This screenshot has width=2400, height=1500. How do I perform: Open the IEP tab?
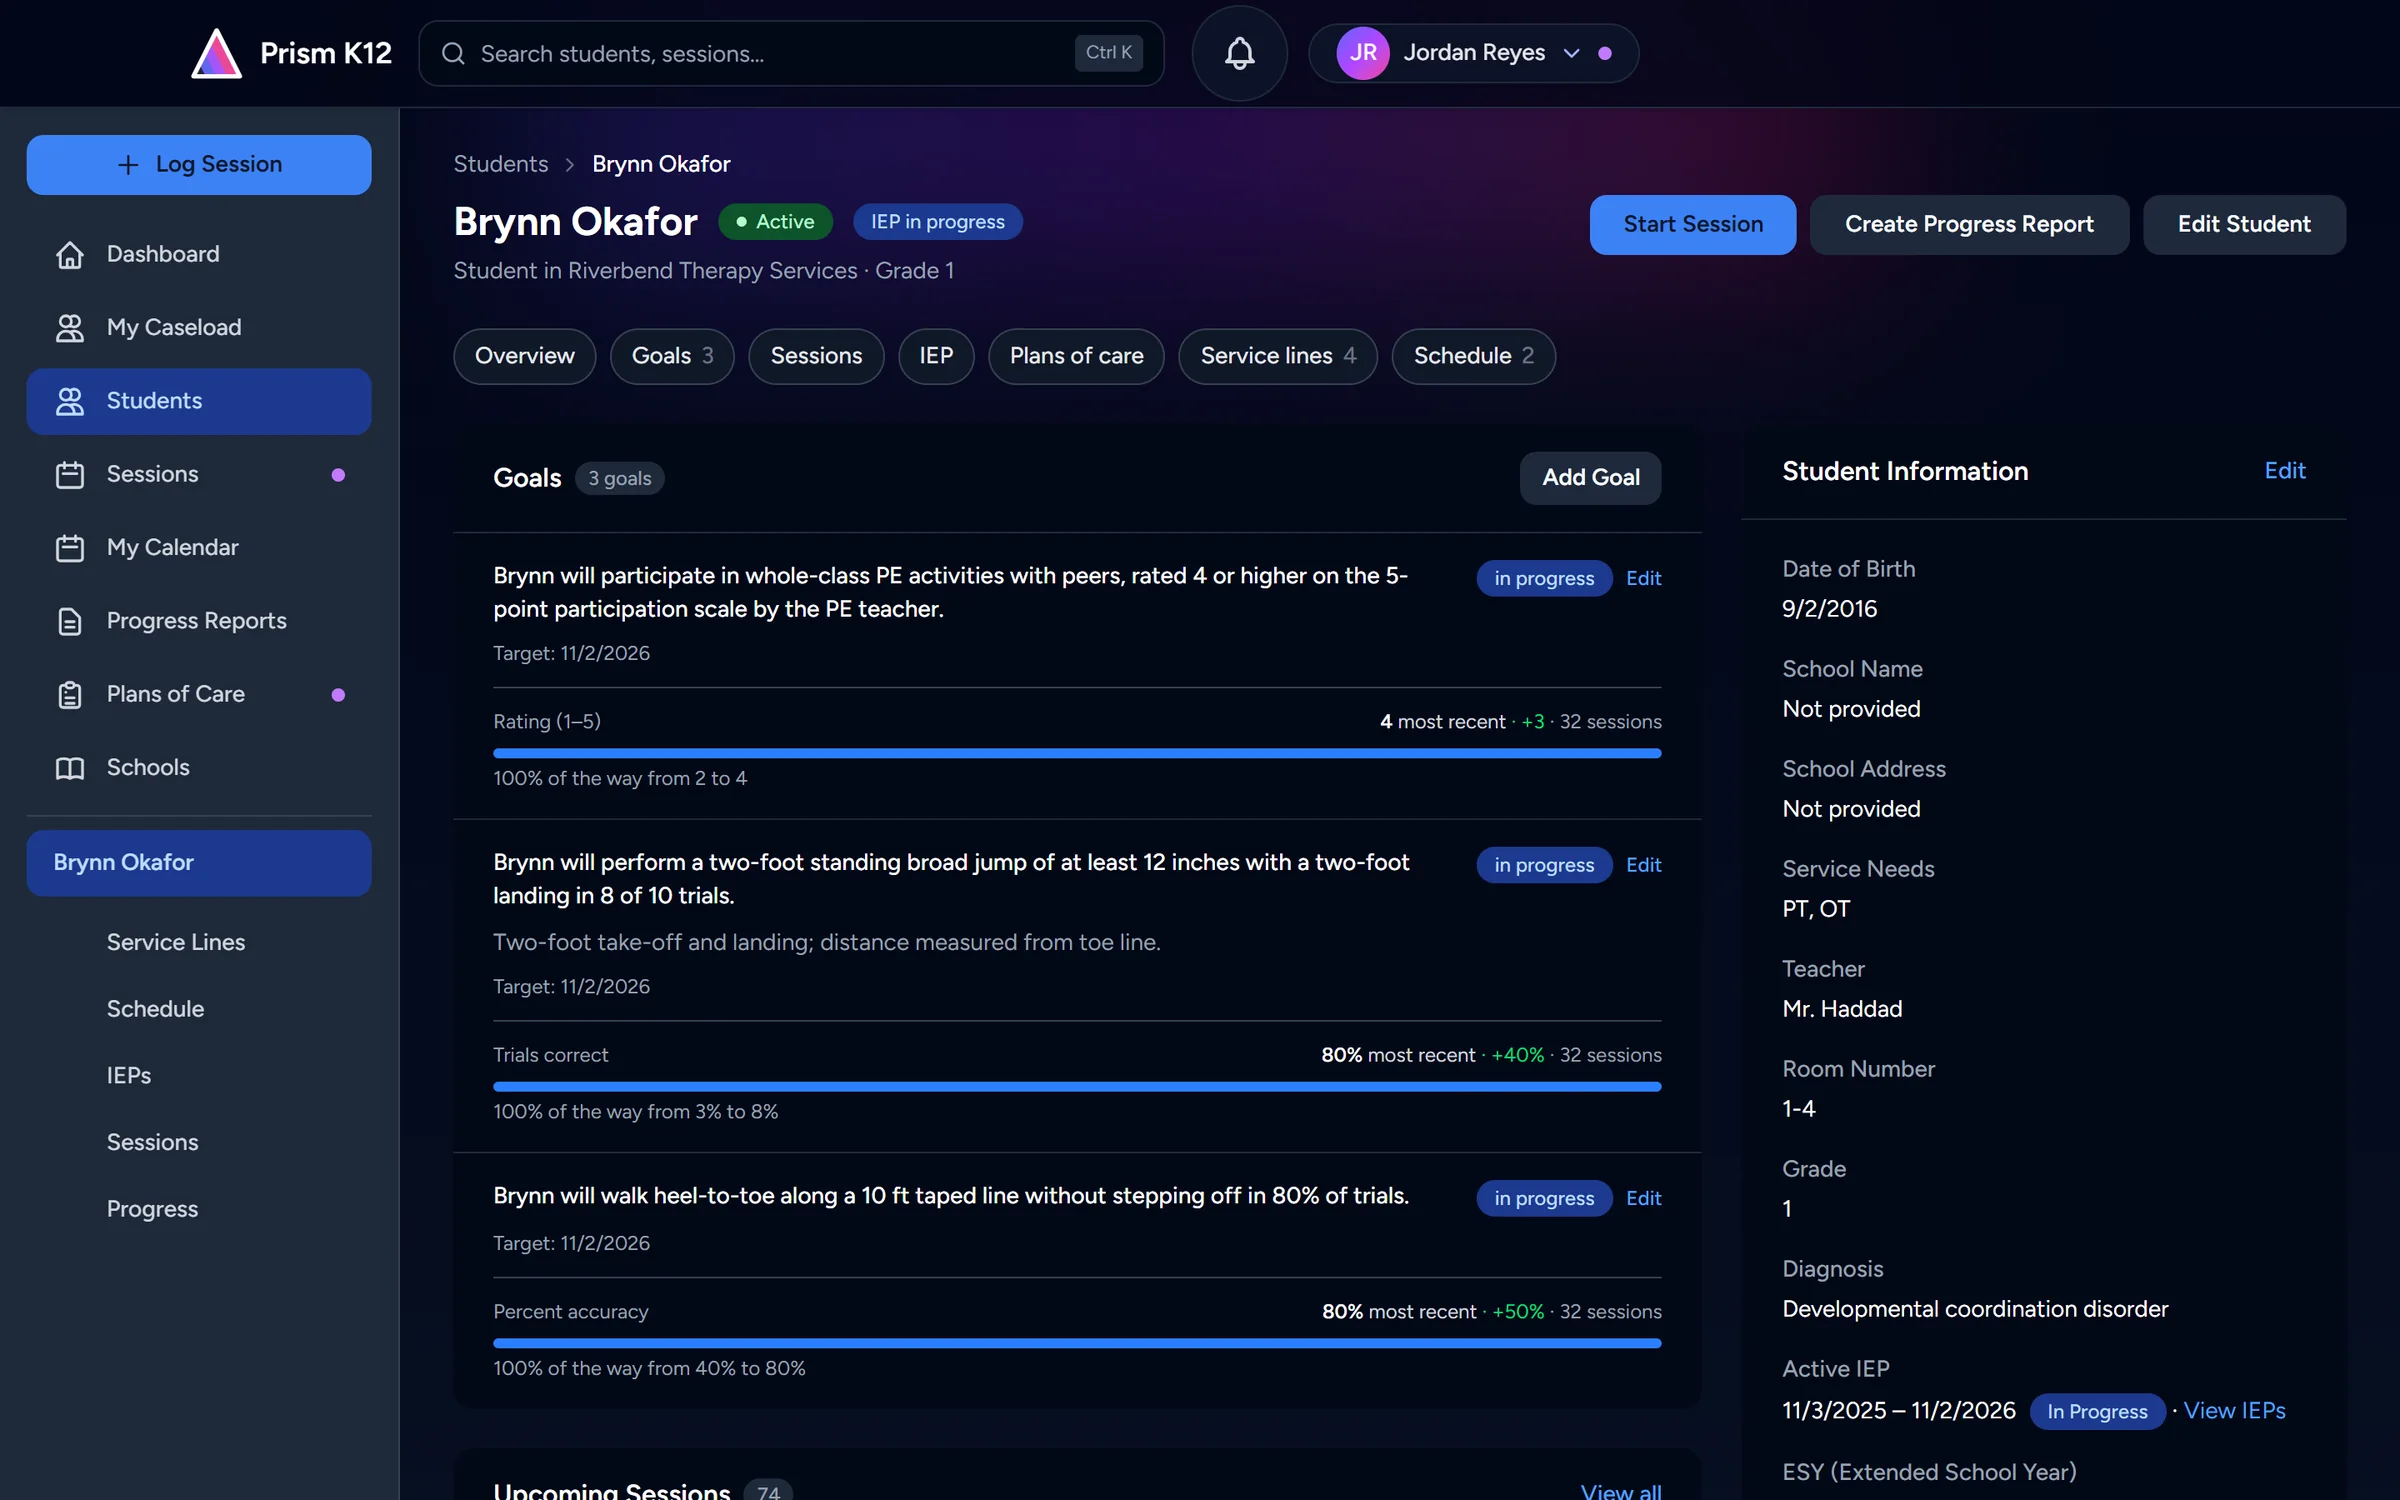point(936,356)
